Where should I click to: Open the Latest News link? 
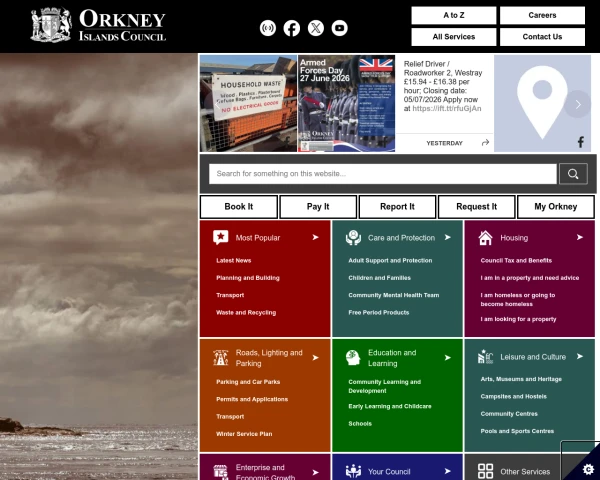(x=233, y=261)
